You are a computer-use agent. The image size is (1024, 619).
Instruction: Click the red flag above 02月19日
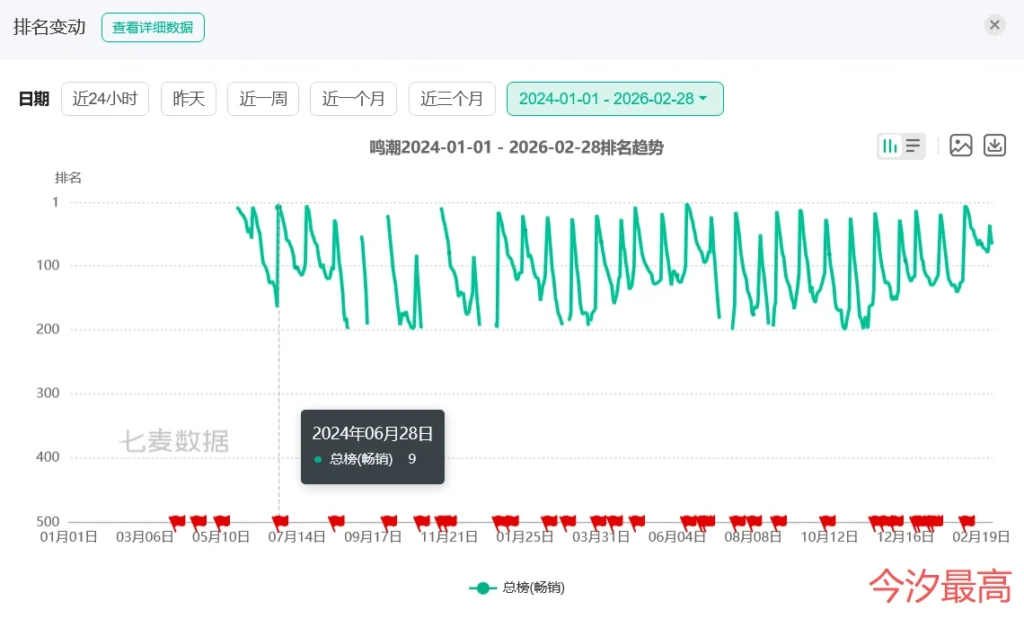pyautogui.click(x=967, y=520)
